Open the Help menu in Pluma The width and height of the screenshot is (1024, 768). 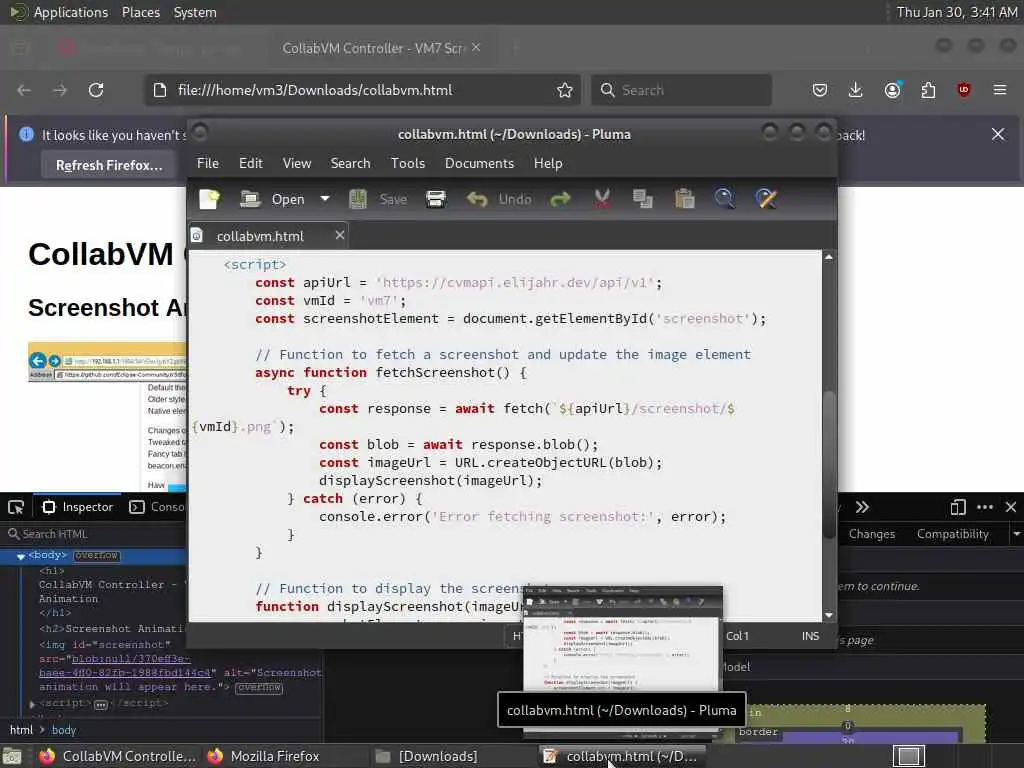coord(548,163)
